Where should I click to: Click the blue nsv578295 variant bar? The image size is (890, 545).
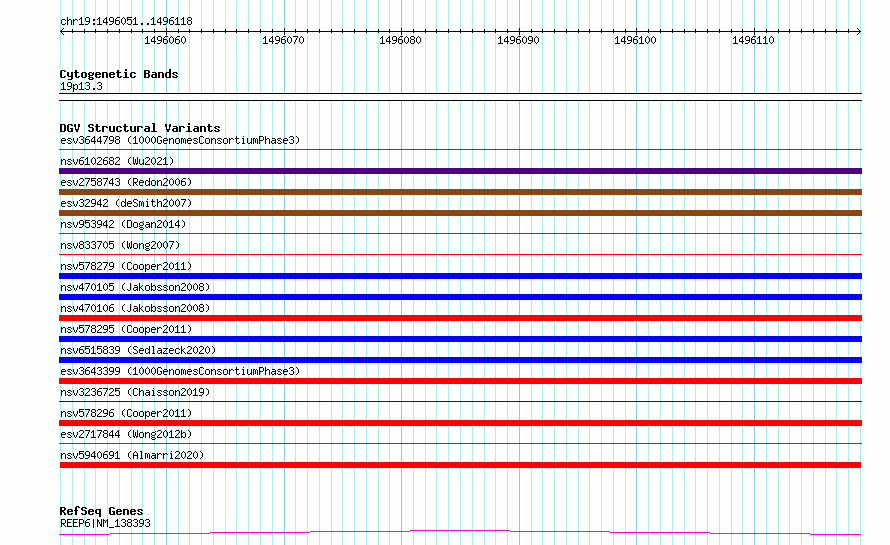(x=460, y=339)
